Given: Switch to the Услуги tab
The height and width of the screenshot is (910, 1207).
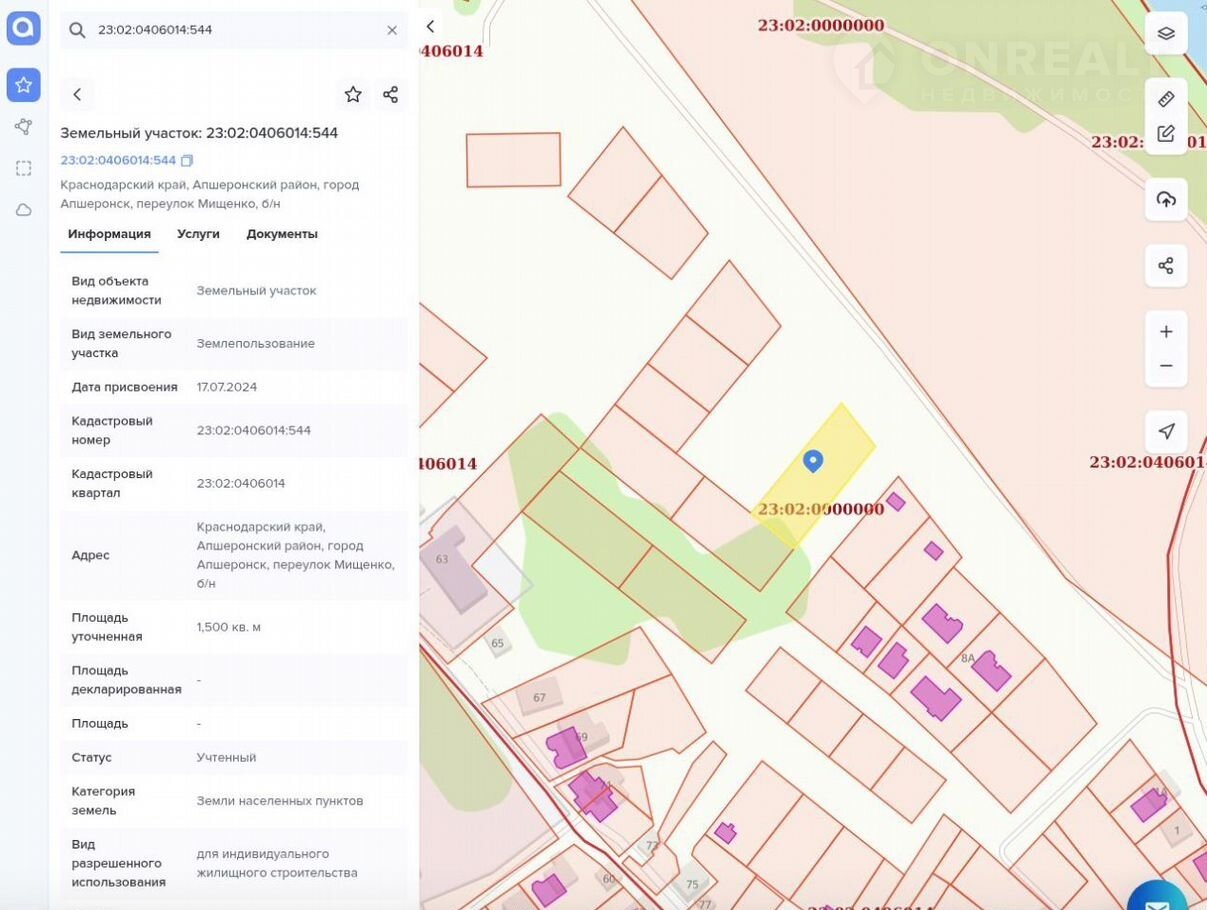Looking at the screenshot, I should tap(198, 234).
